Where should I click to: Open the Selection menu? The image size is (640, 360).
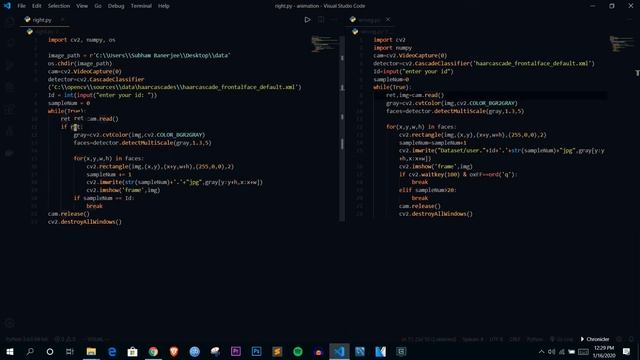pos(59,6)
